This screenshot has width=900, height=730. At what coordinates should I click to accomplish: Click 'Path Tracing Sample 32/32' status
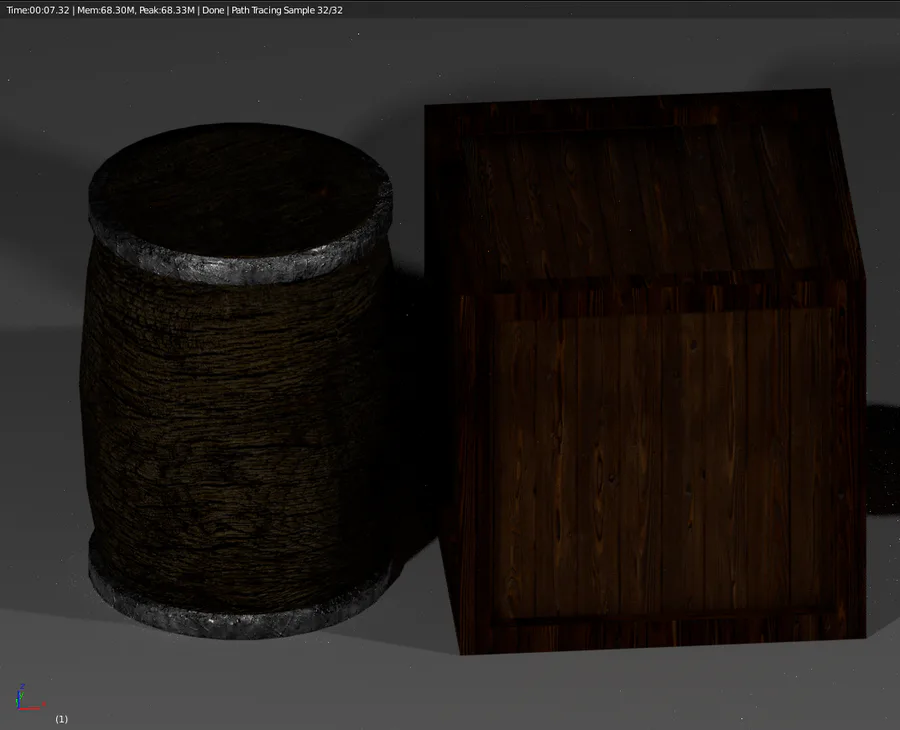click(x=287, y=10)
